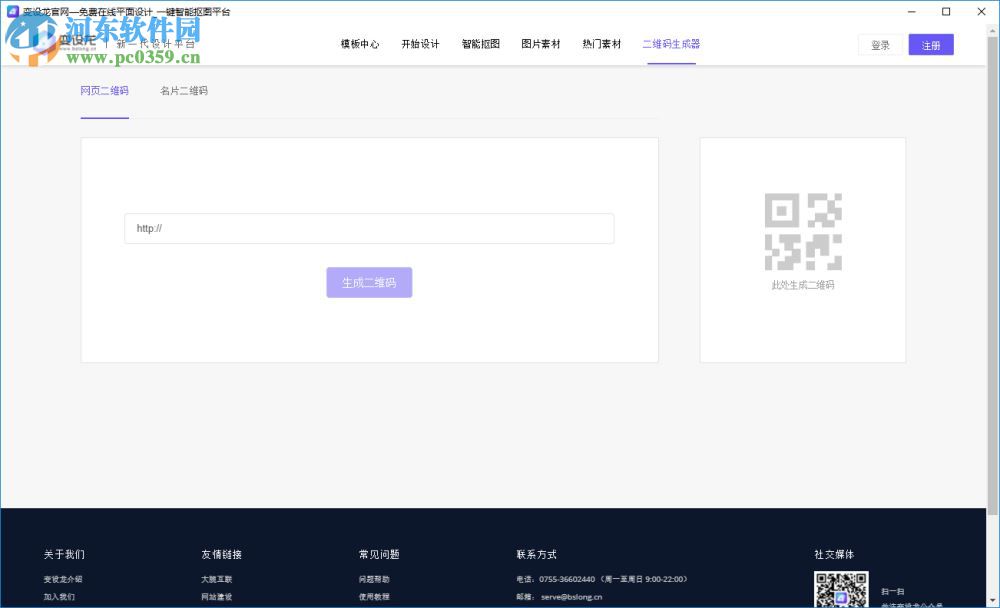Open the 图片素材 section
This screenshot has width=1000, height=608.
coord(540,44)
